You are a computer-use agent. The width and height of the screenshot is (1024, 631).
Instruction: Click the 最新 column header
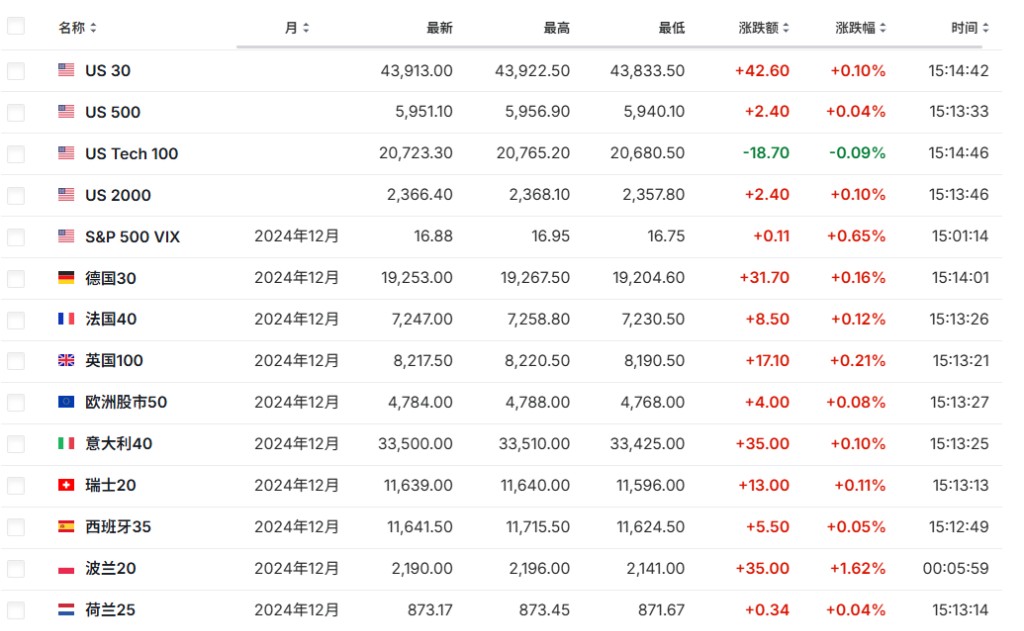440,27
